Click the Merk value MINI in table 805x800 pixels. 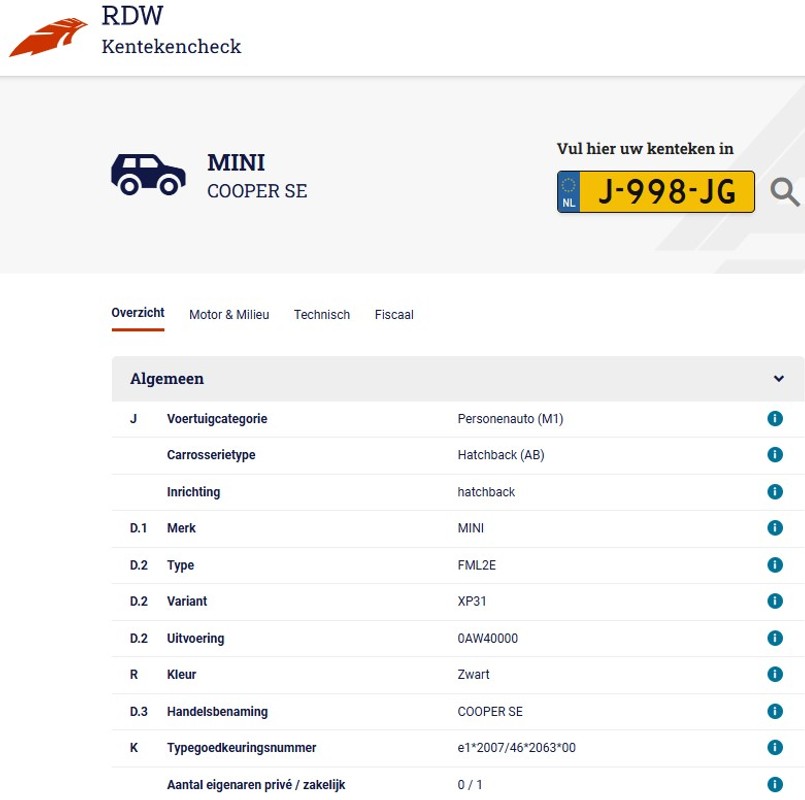471,528
